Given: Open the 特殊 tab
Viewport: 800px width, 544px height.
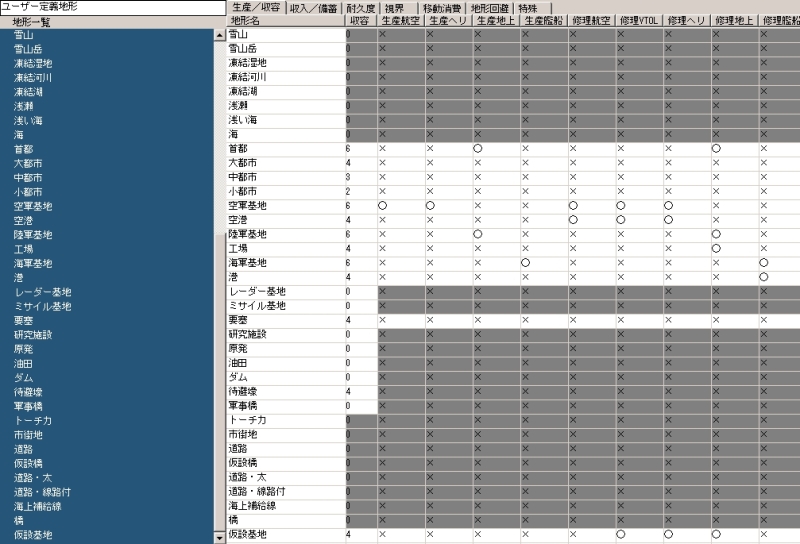Looking at the screenshot, I should tap(528, 7).
